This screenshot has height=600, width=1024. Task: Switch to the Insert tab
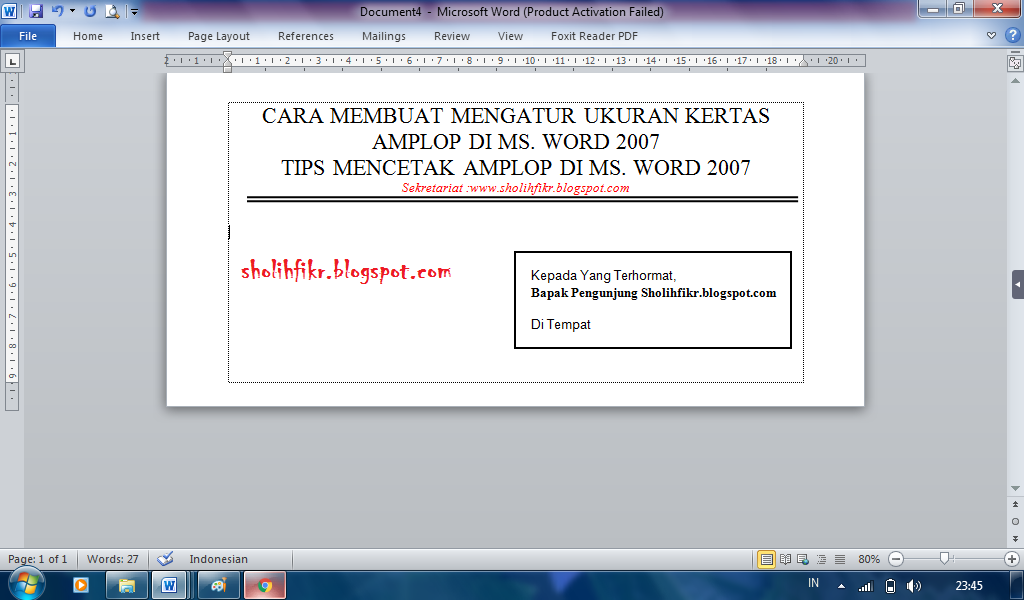(145, 36)
